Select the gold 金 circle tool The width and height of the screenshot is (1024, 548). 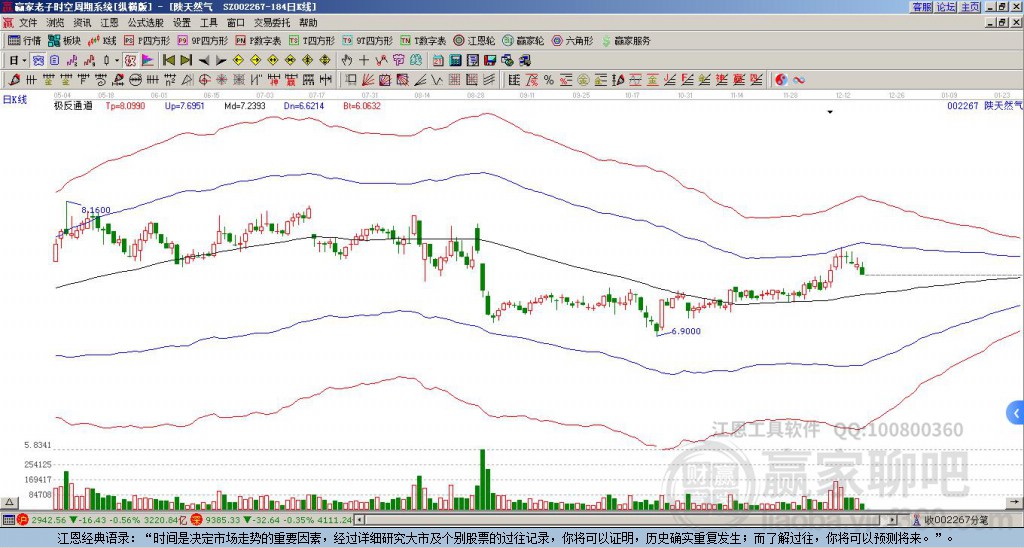583,80
